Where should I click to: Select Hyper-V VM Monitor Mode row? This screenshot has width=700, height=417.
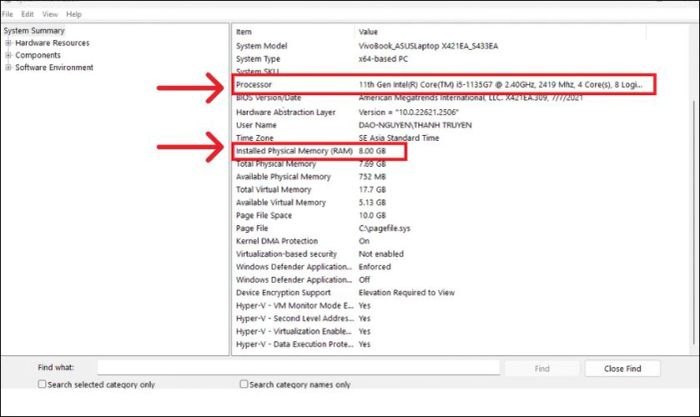[440, 306]
